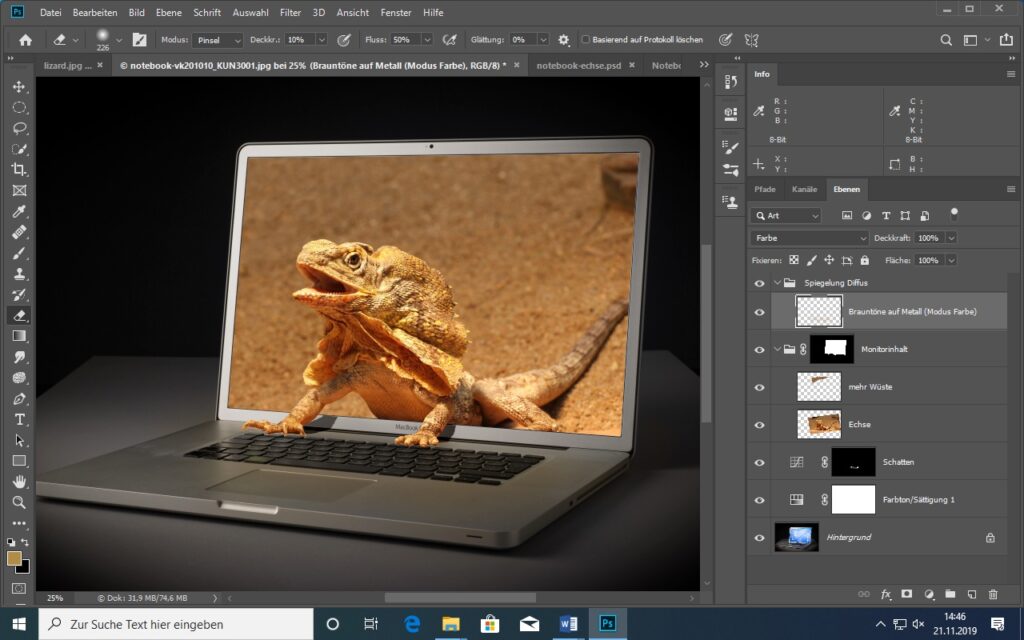Open the Fluss 50% dropdown arrow
Viewport: 1024px width, 640px height.
[x=427, y=40]
